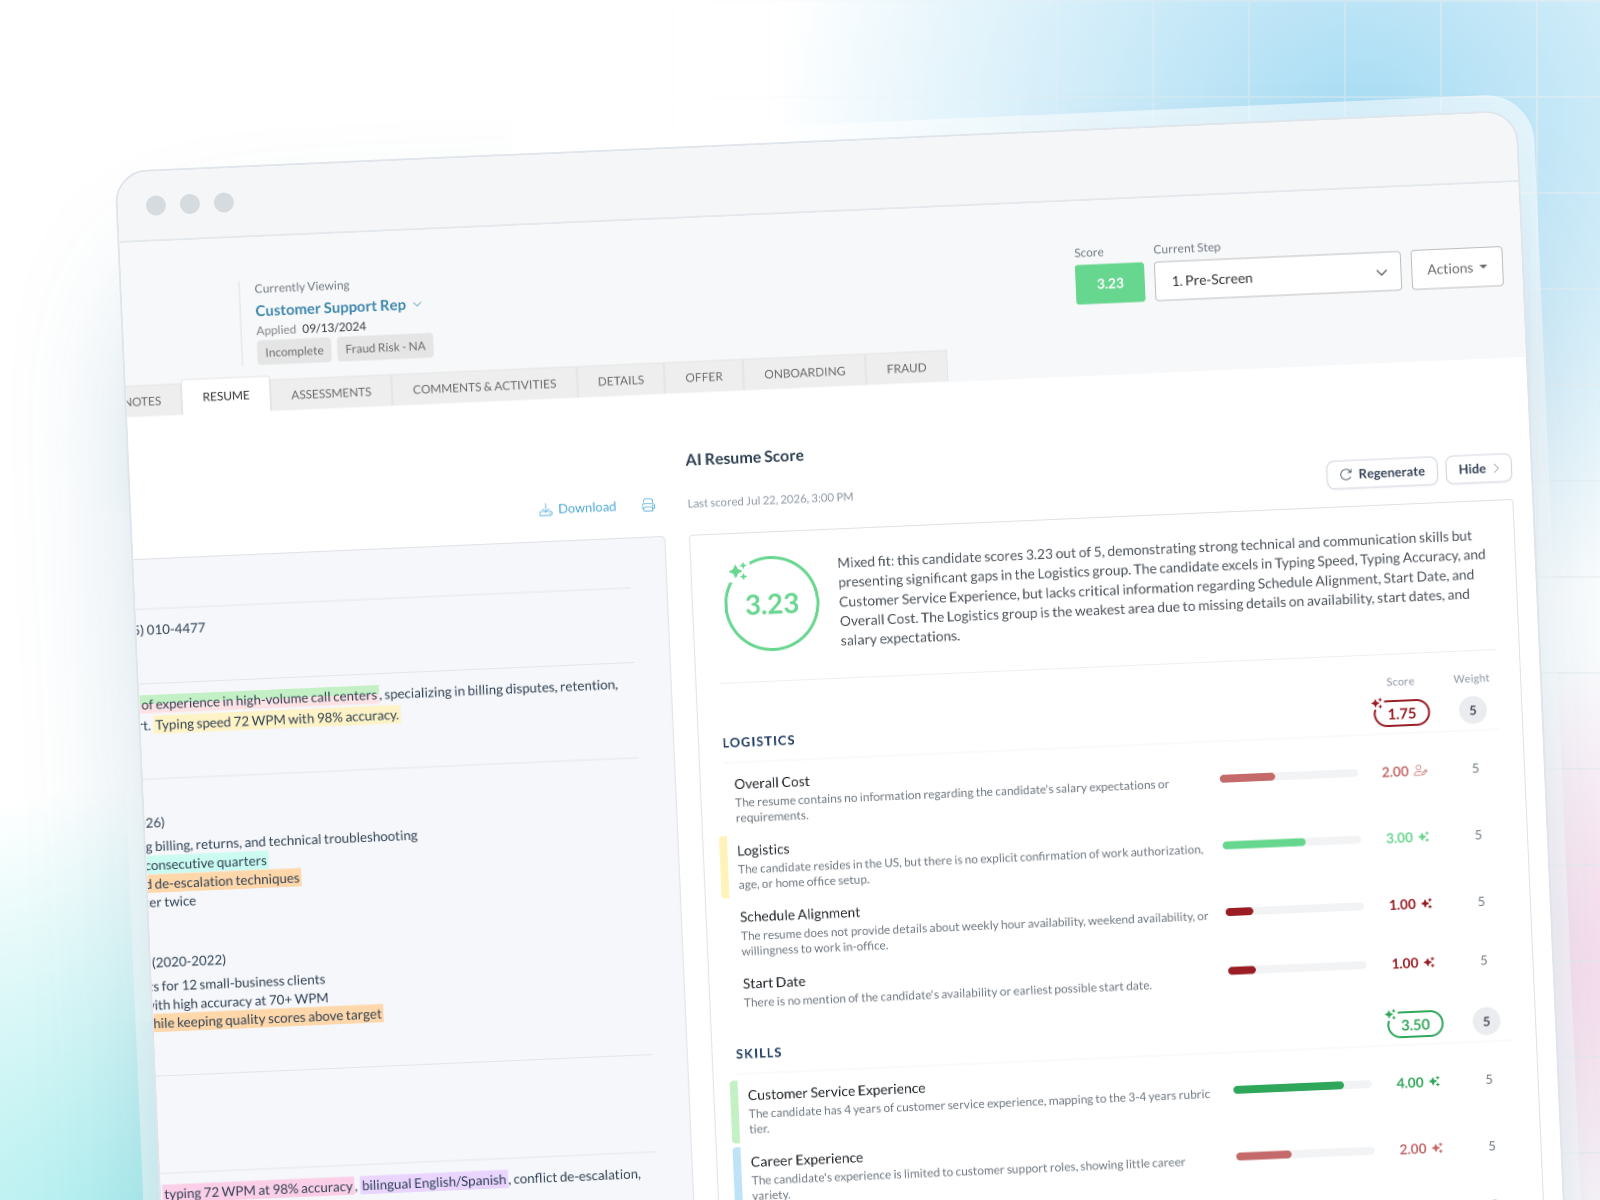Viewport: 1600px width, 1200px height.
Task: Switch to the Onboarding tab
Action: point(804,372)
